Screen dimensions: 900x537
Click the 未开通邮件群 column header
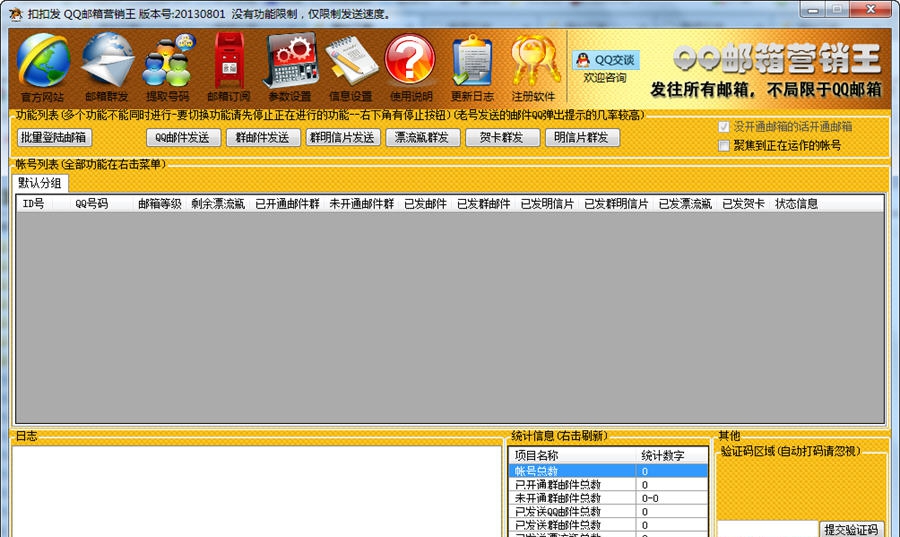pos(362,204)
